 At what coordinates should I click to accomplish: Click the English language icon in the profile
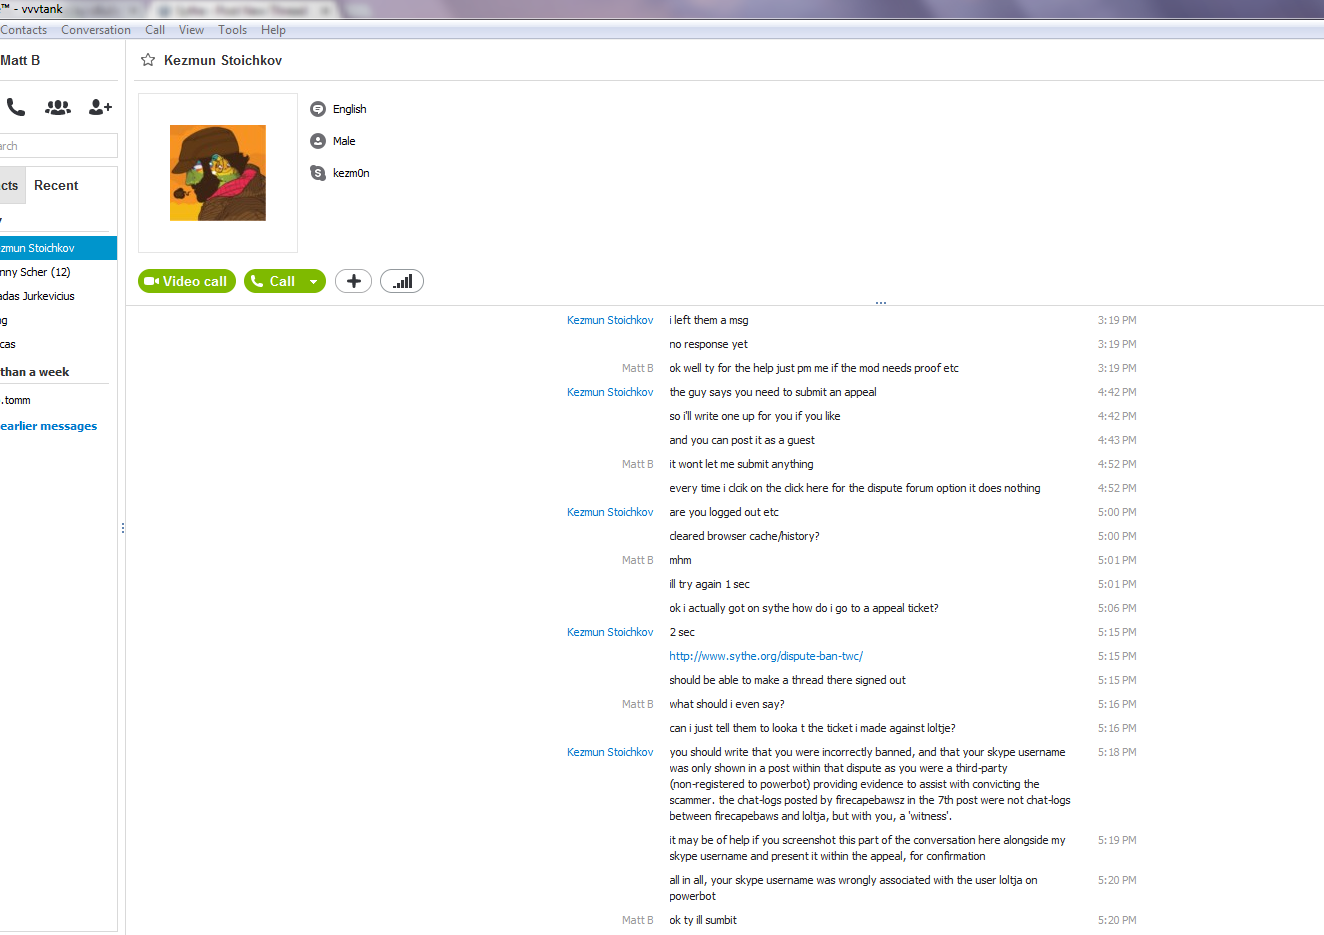318,109
